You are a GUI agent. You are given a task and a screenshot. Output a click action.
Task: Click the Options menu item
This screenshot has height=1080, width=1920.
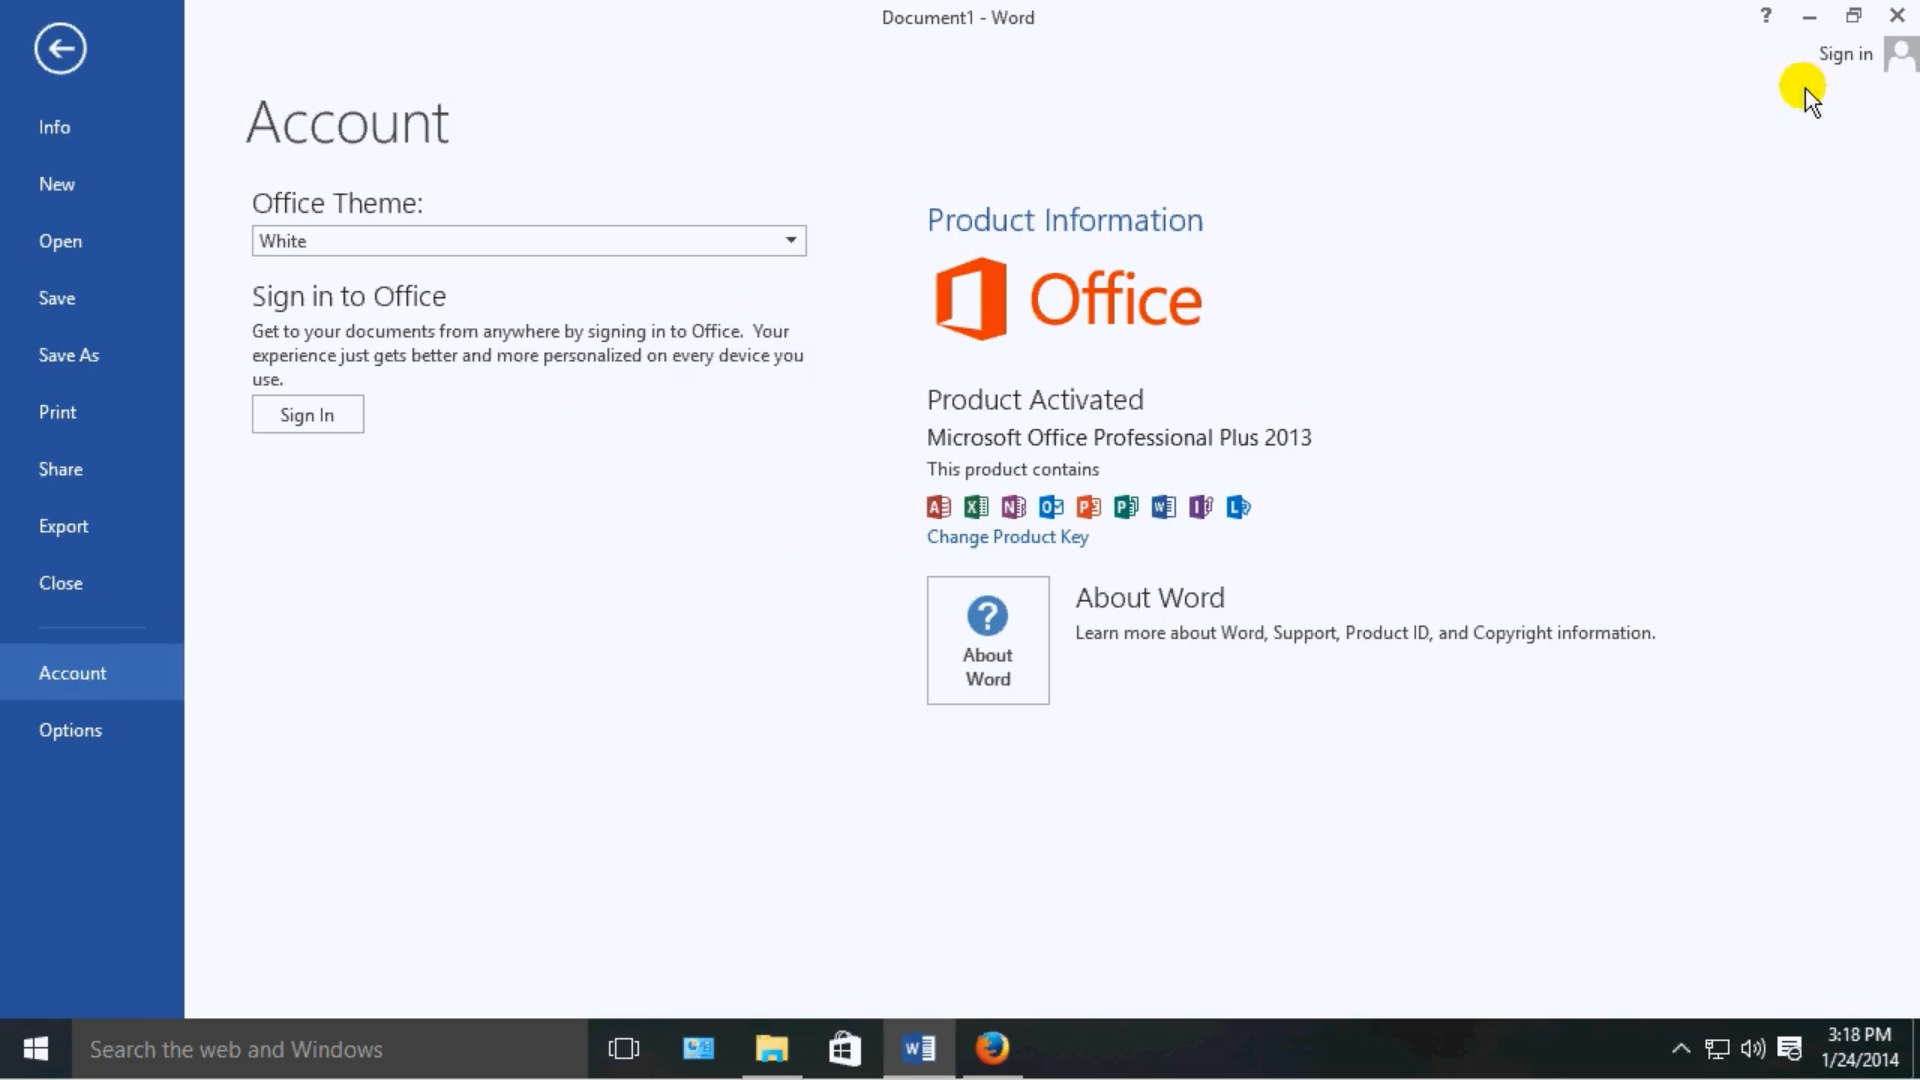(x=70, y=729)
